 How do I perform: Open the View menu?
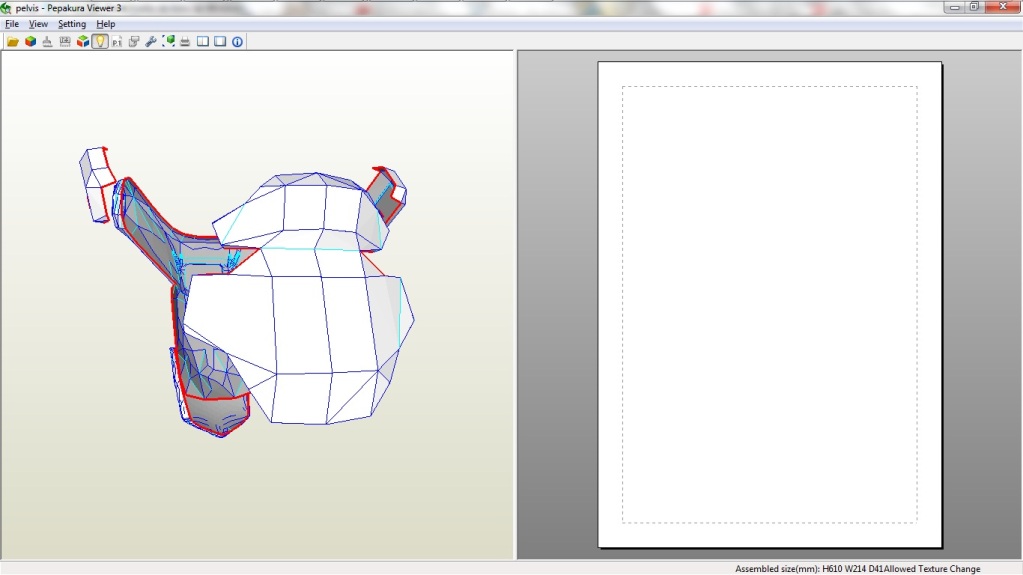coord(38,23)
